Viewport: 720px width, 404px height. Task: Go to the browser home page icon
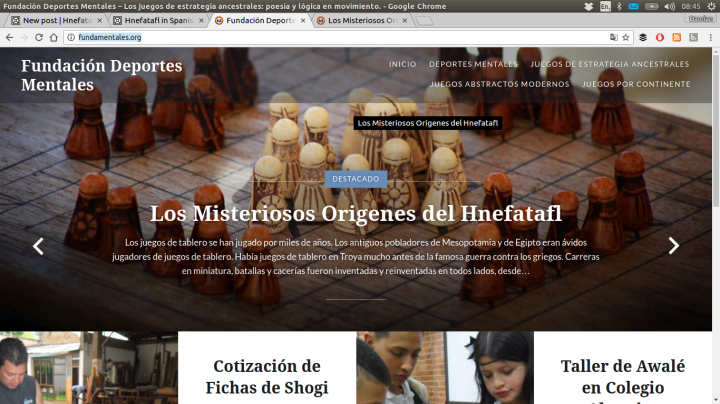tap(54, 37)
